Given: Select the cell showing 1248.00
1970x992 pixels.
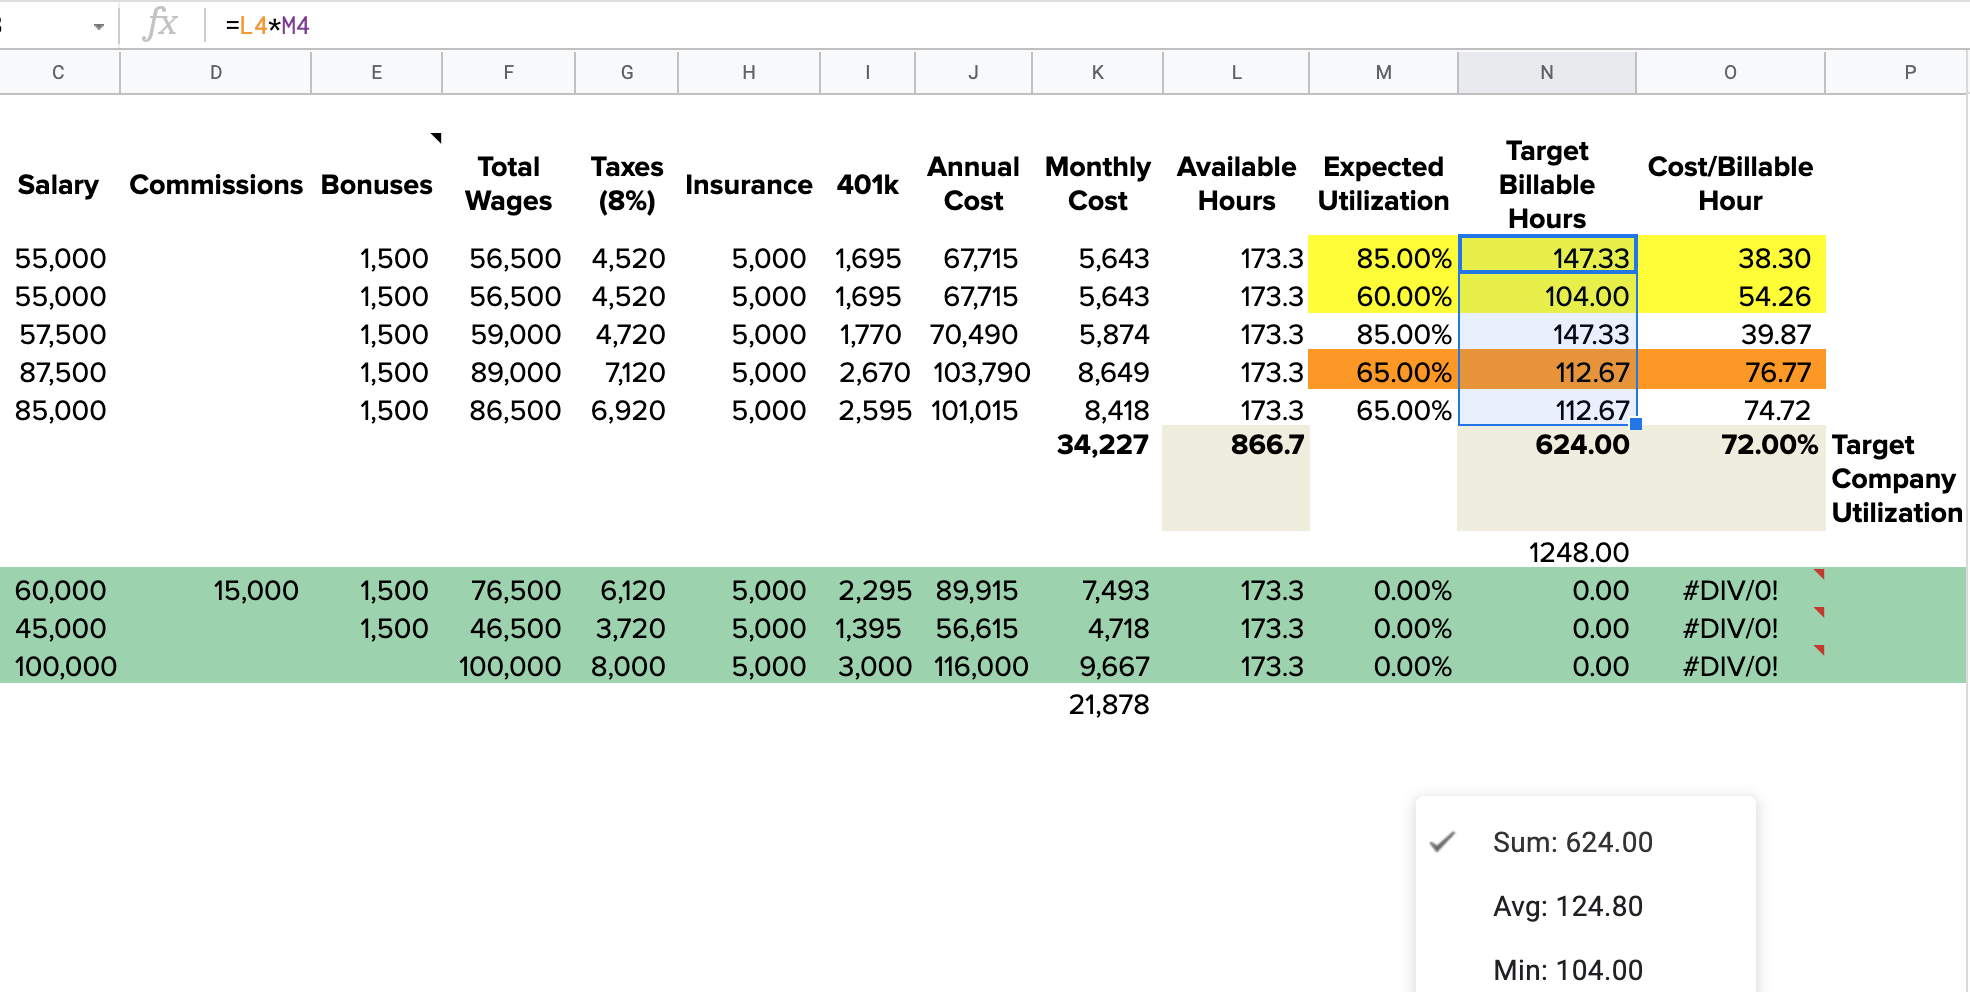Looking at the screenshot, I should click(x=1547, y=552).
